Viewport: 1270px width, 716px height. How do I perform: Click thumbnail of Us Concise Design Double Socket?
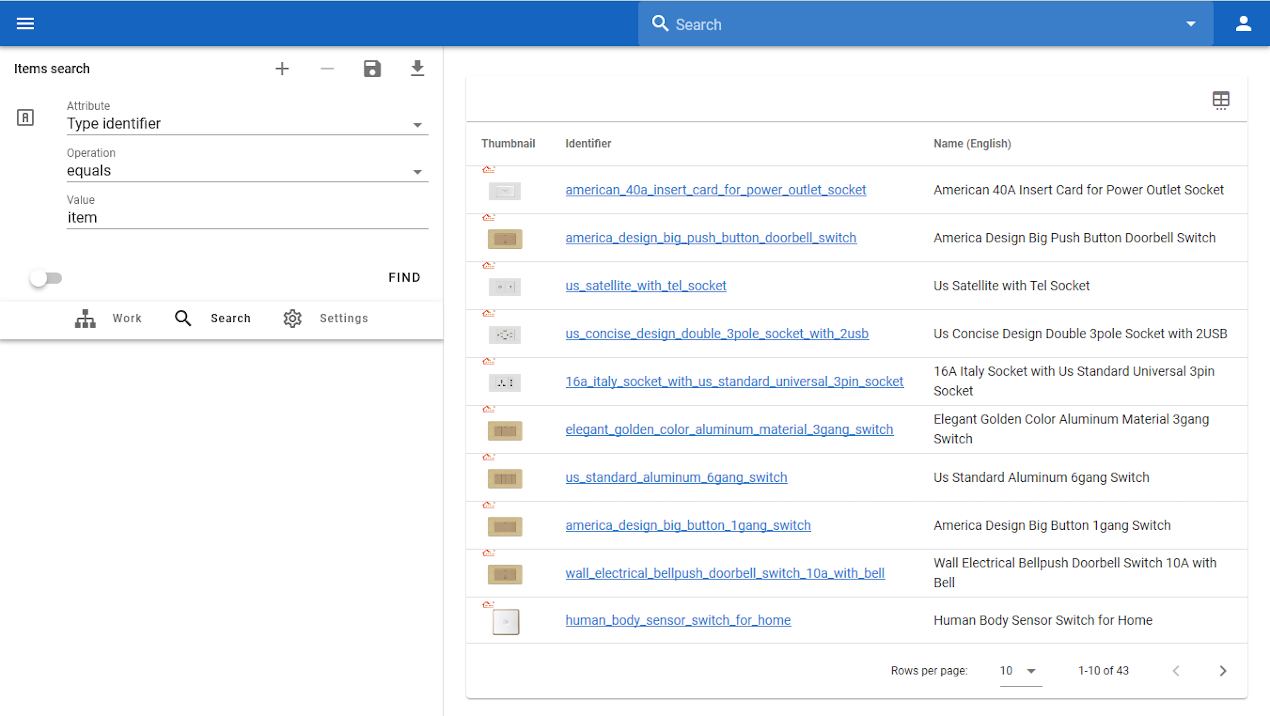click(x=505, y=335)
